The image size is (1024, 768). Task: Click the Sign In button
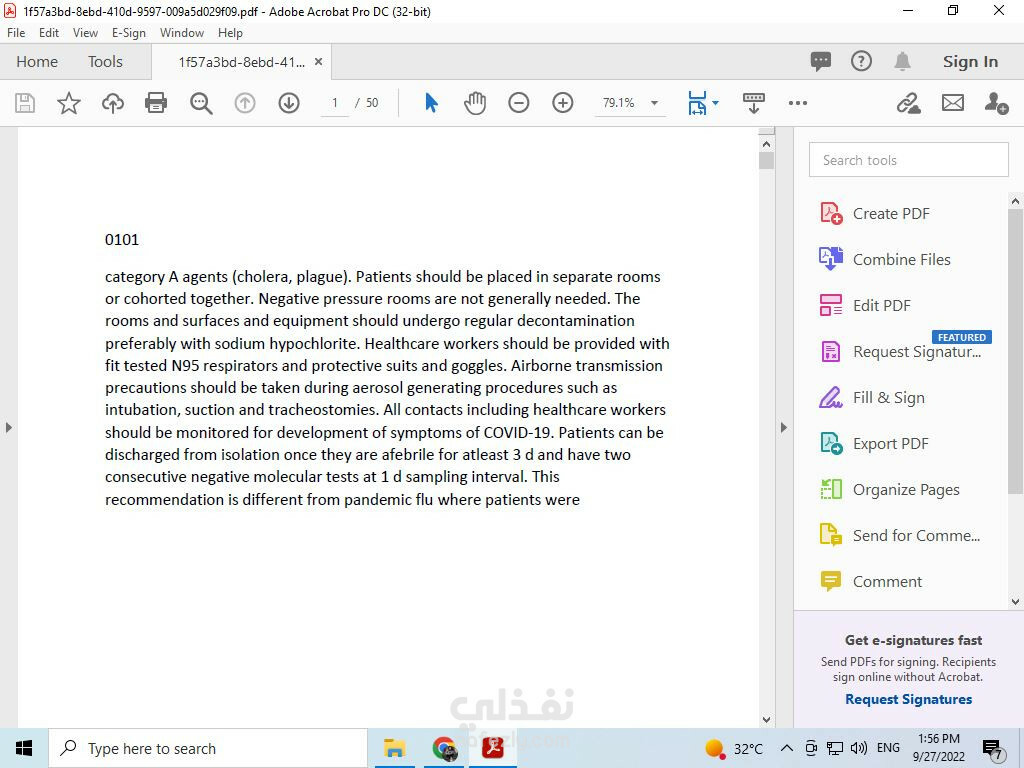pyautogui.click(x=970, y=61)
